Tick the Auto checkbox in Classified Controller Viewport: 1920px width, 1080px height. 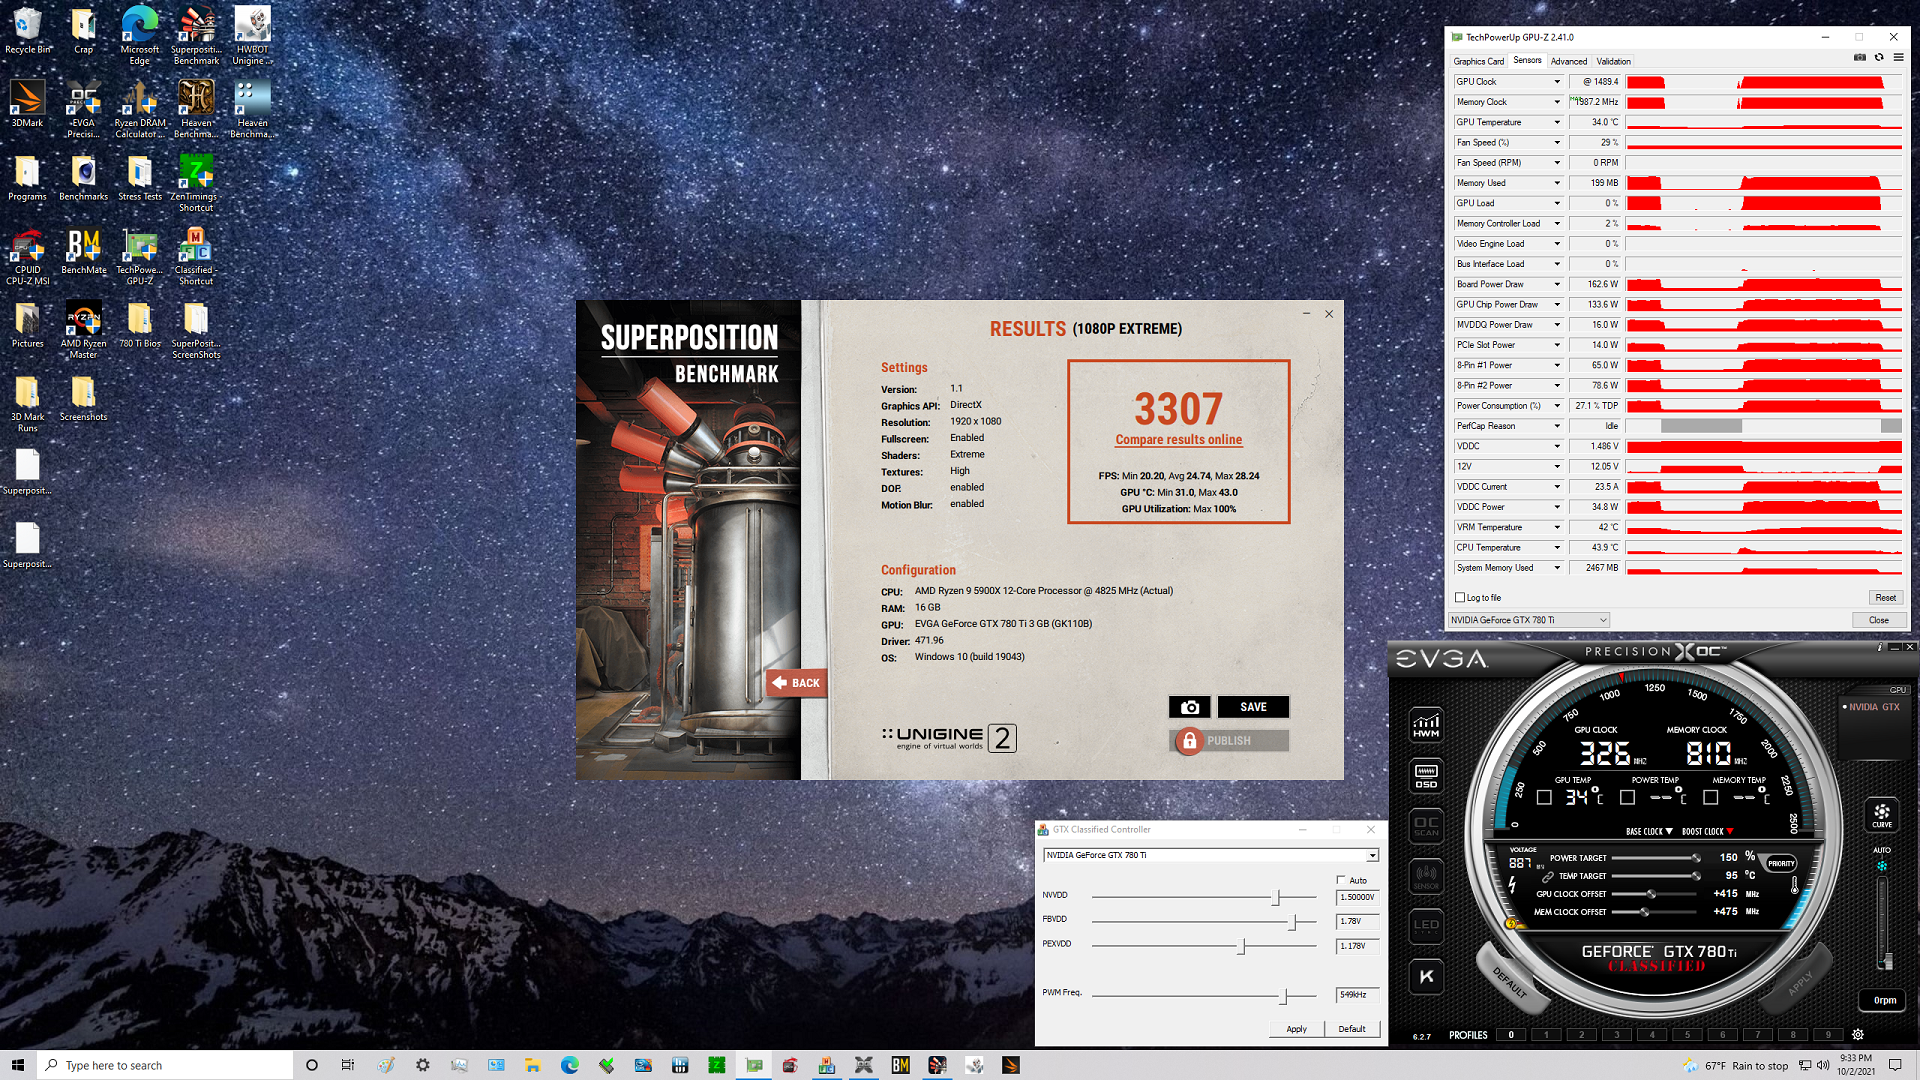(x=1341, y=880)
